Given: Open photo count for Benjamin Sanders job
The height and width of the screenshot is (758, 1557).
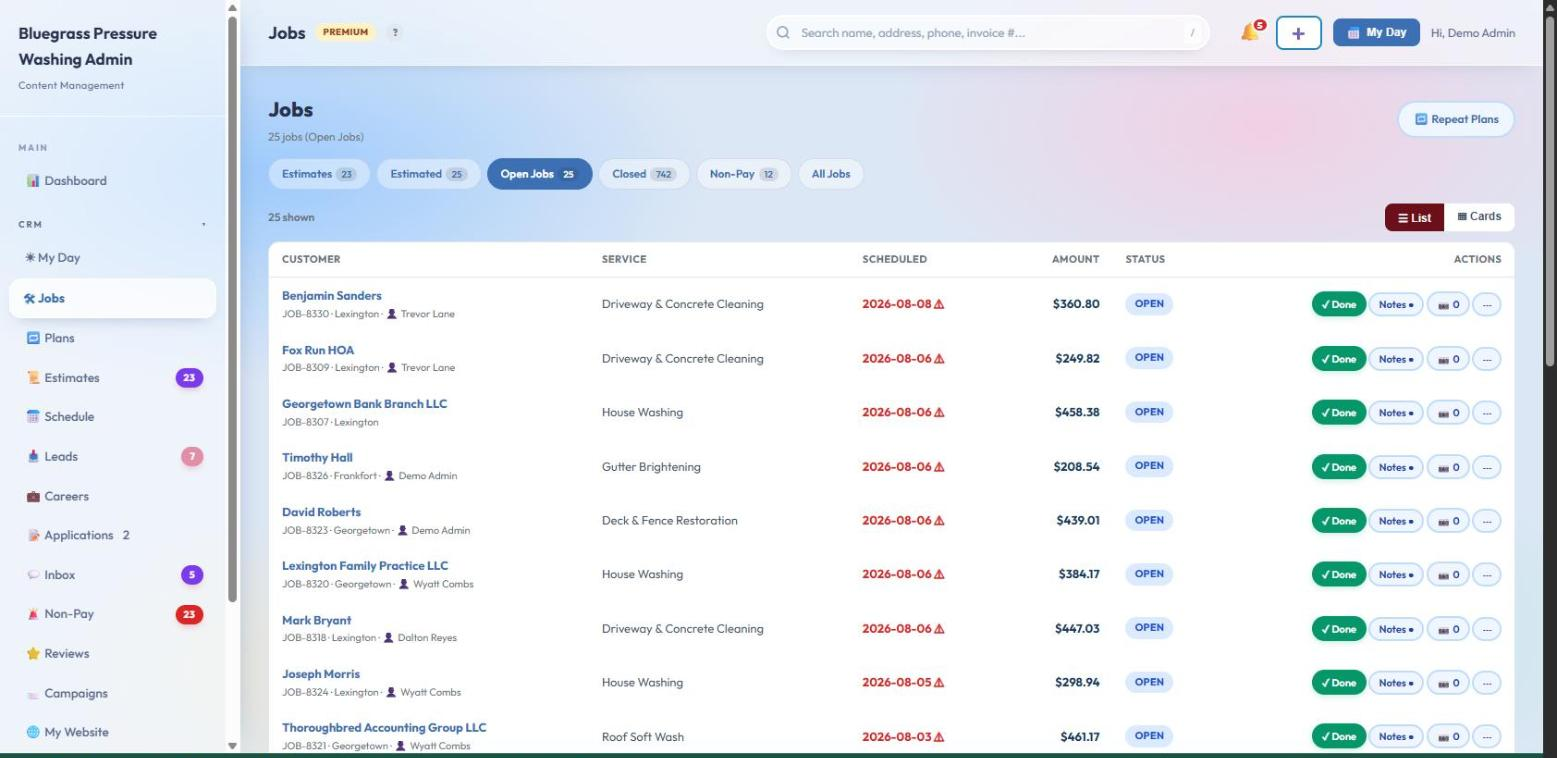Looking at the screenshot, I should click(1447, 304).
